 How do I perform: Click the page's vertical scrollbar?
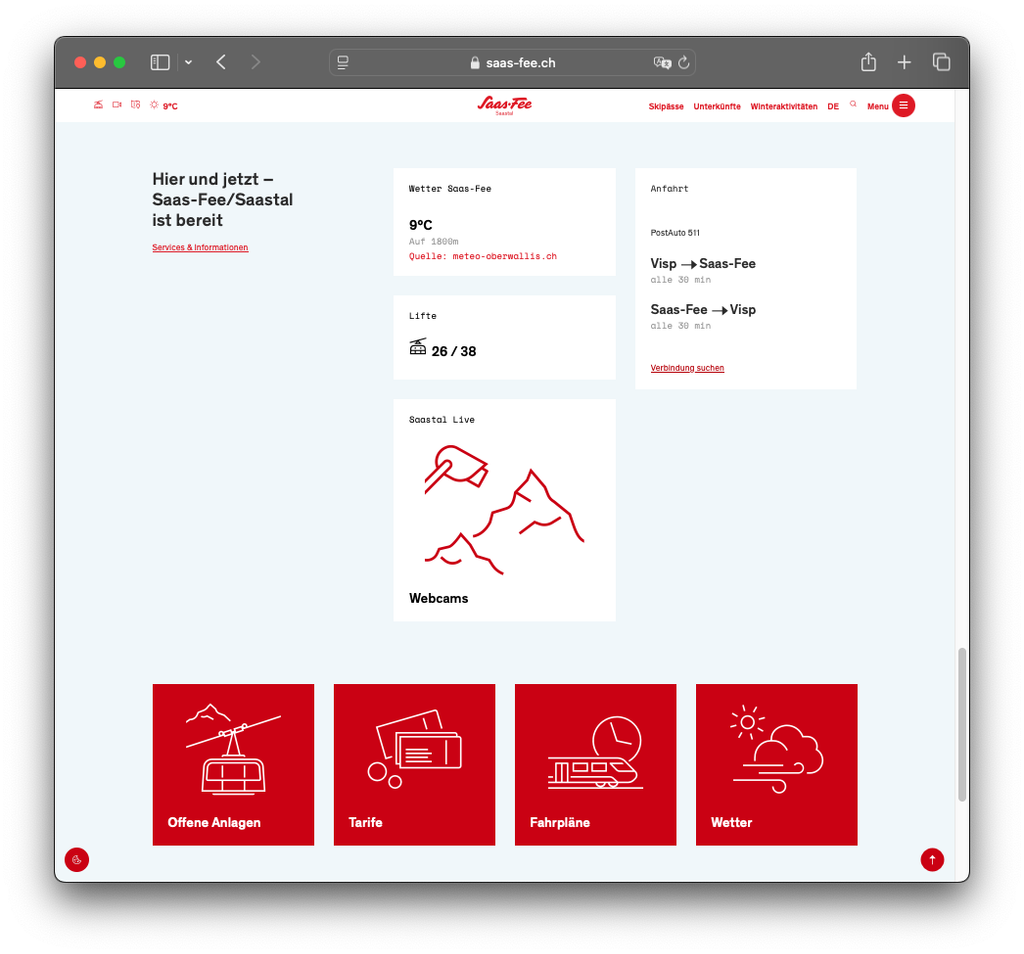click(x=962, y=724)
